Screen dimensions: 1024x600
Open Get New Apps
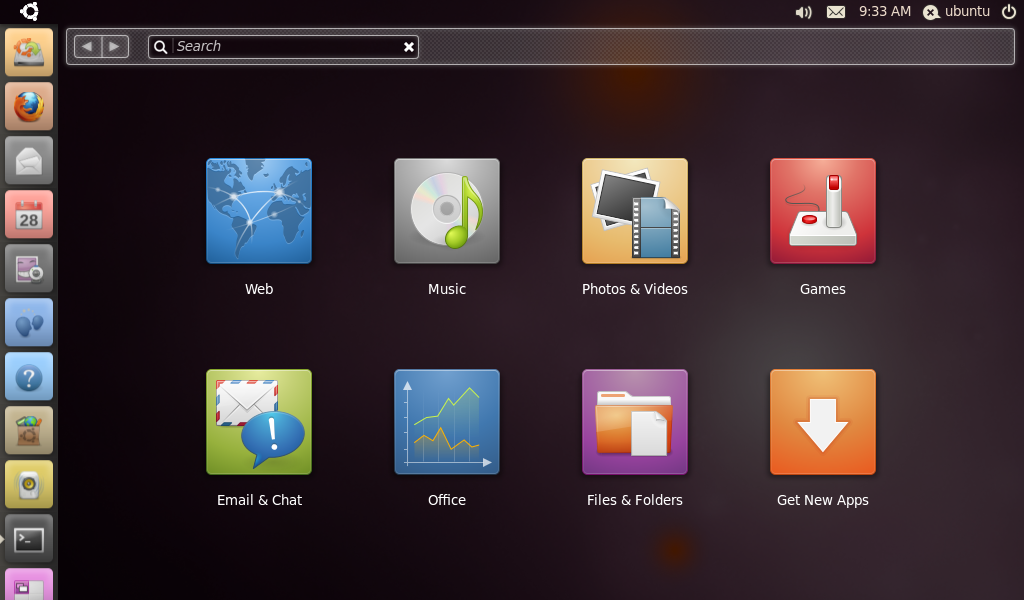[x=823, y=422]
